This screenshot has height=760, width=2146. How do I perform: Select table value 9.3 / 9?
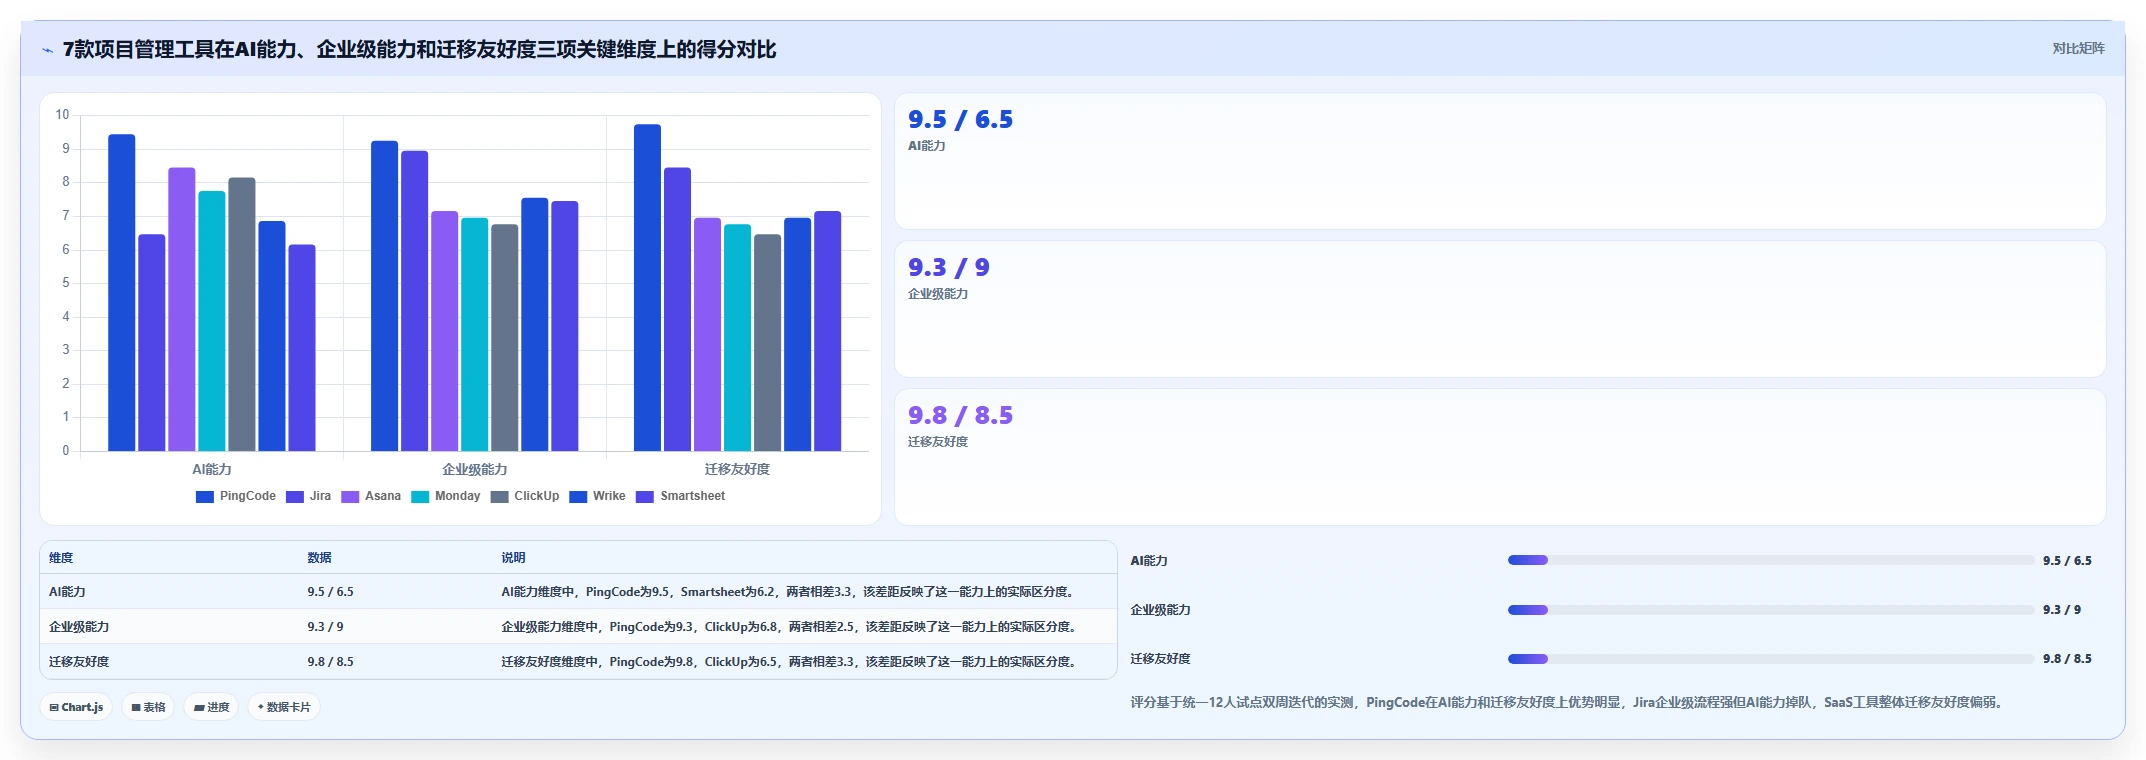326,627
